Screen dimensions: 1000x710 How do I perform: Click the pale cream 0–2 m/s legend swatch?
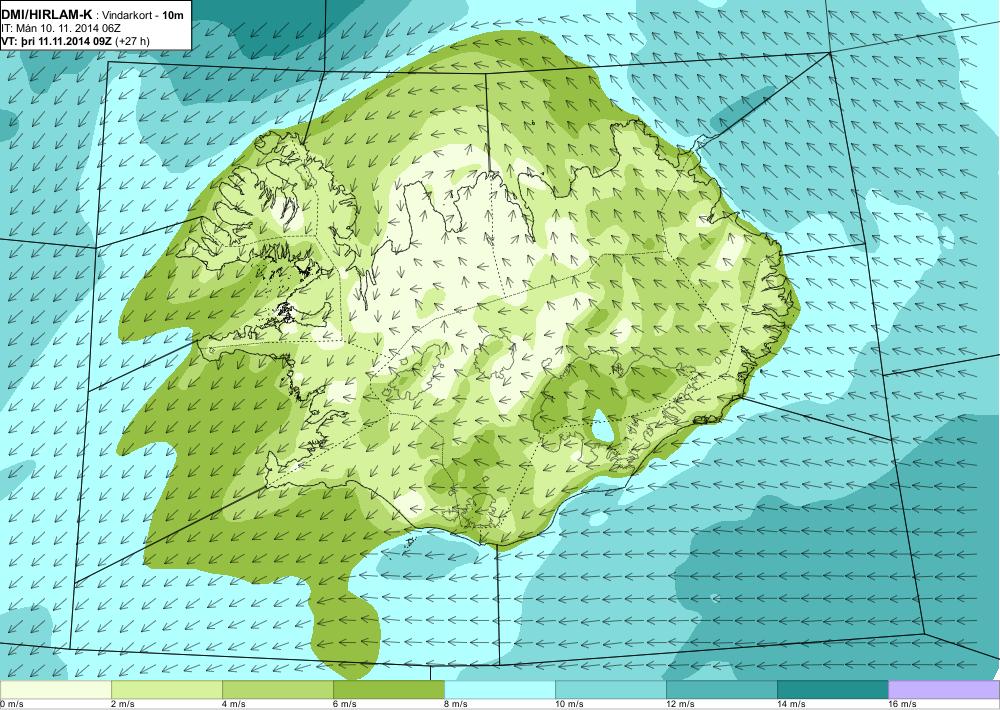(x=55, y=690)
